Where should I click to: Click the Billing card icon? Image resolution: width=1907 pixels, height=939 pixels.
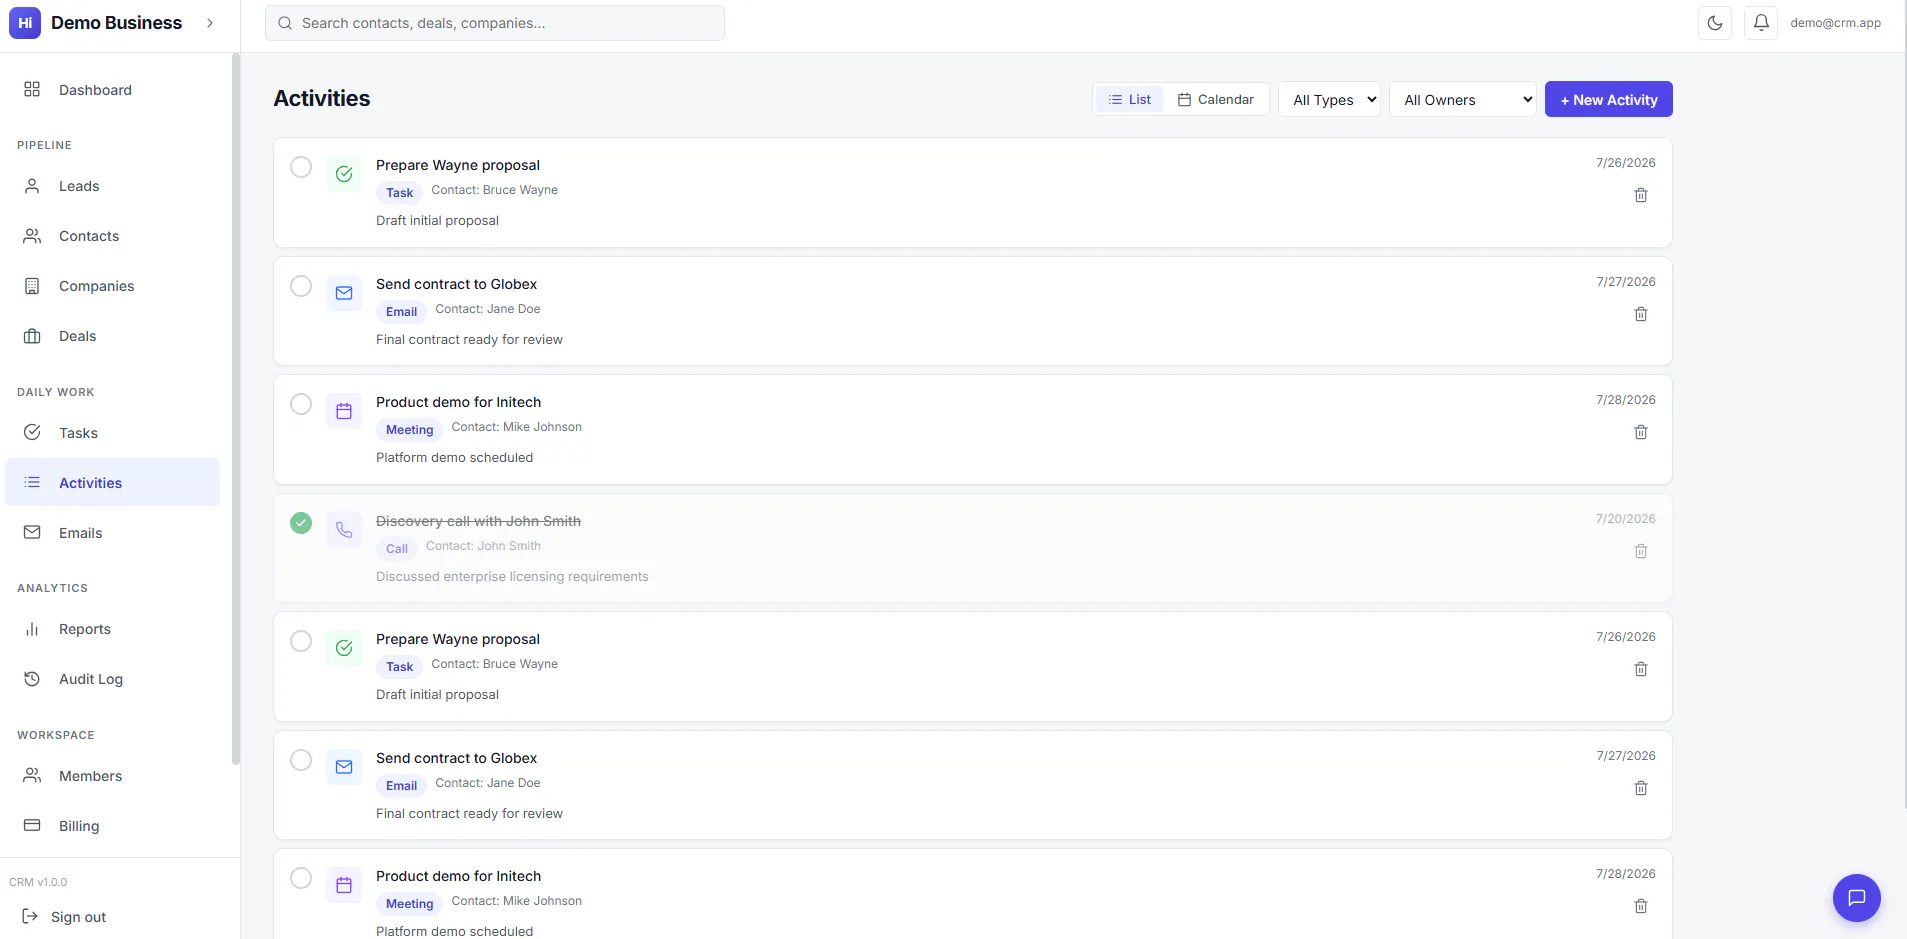pyautogui.click(x=32, y=825)
